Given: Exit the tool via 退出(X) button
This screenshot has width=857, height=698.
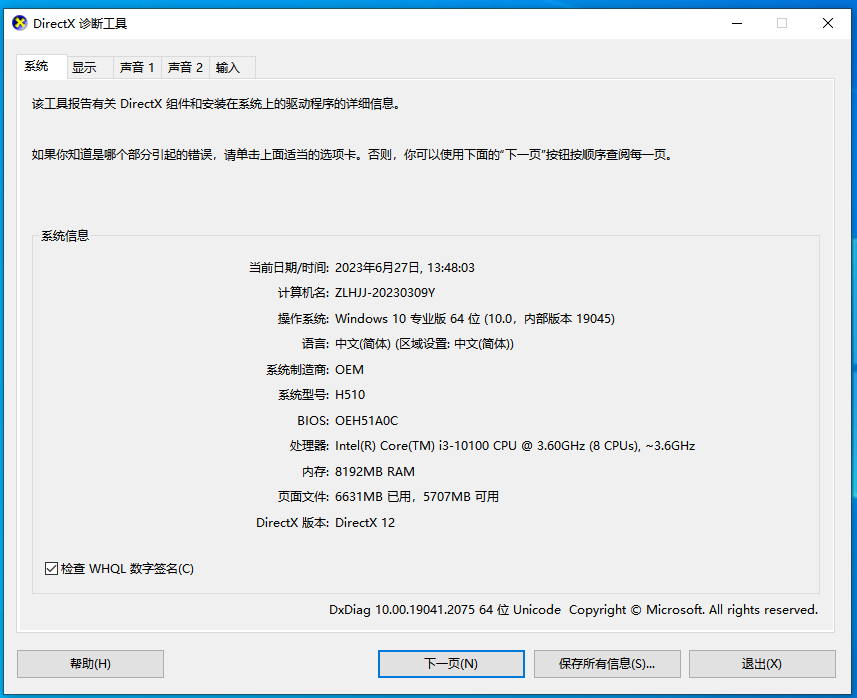Looking at the screenshot, I should pos(763,663).
